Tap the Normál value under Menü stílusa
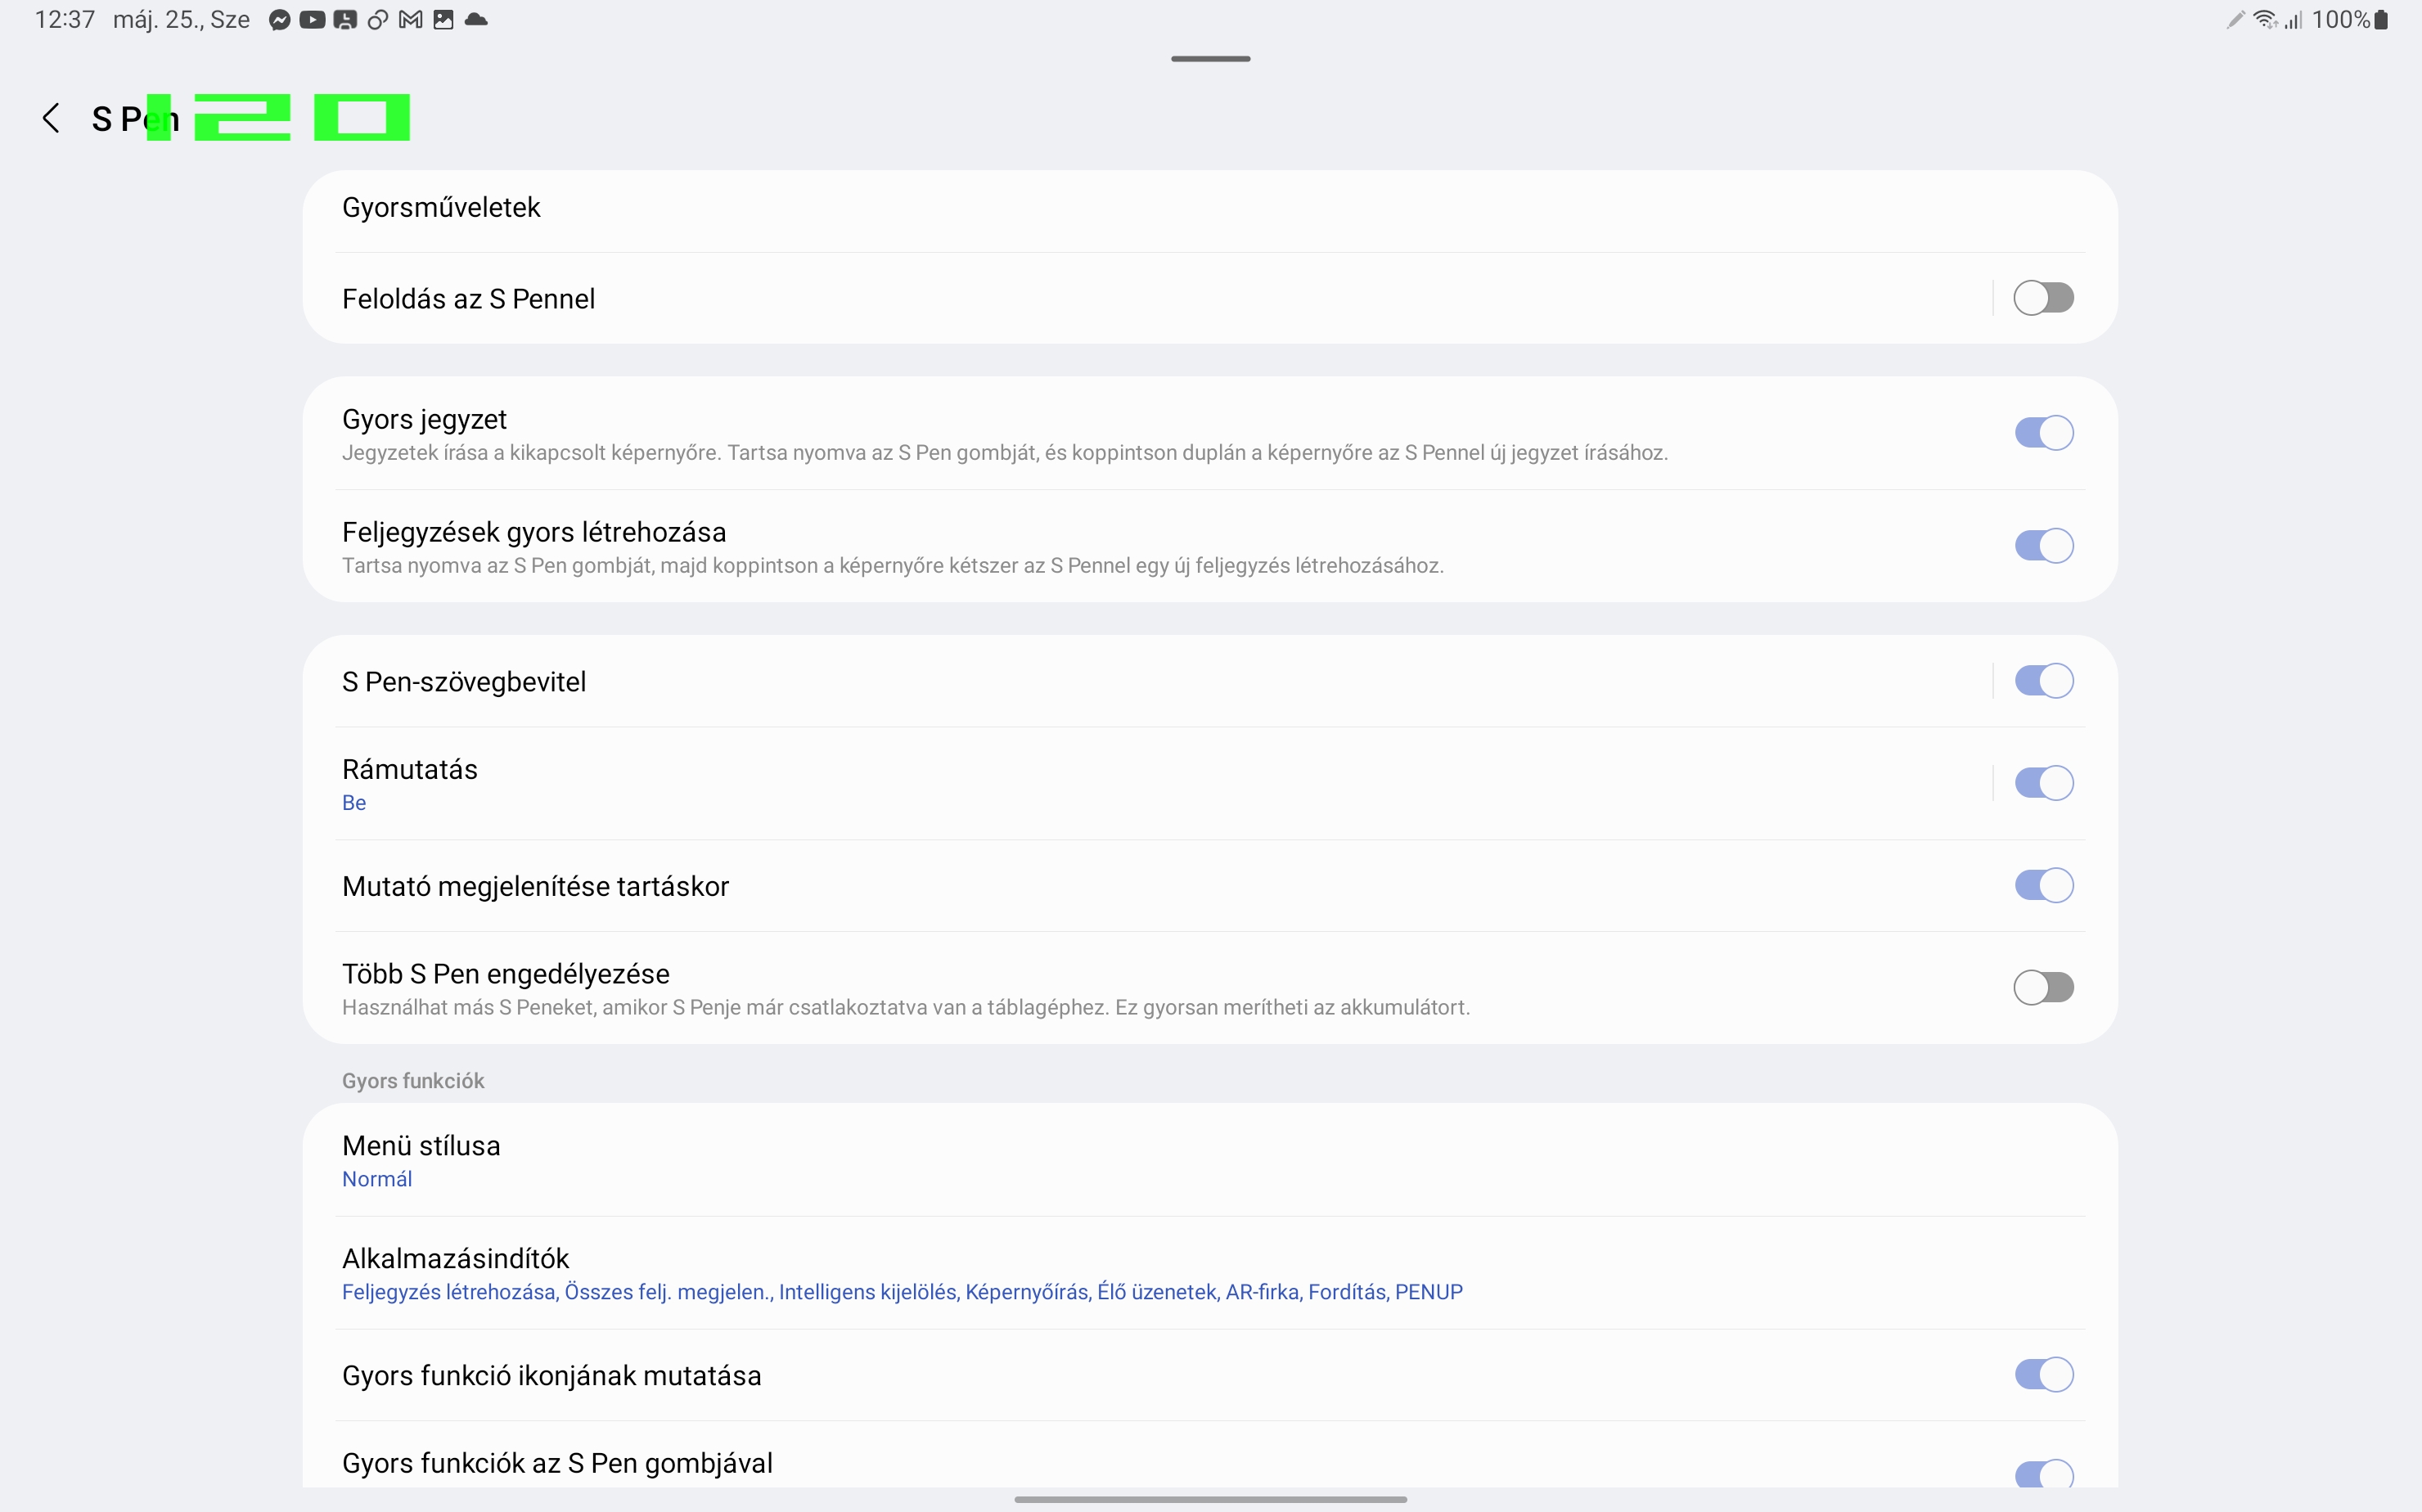Image resolution: width=2422 pixels, height=1512 pixels. [377, 1179]
